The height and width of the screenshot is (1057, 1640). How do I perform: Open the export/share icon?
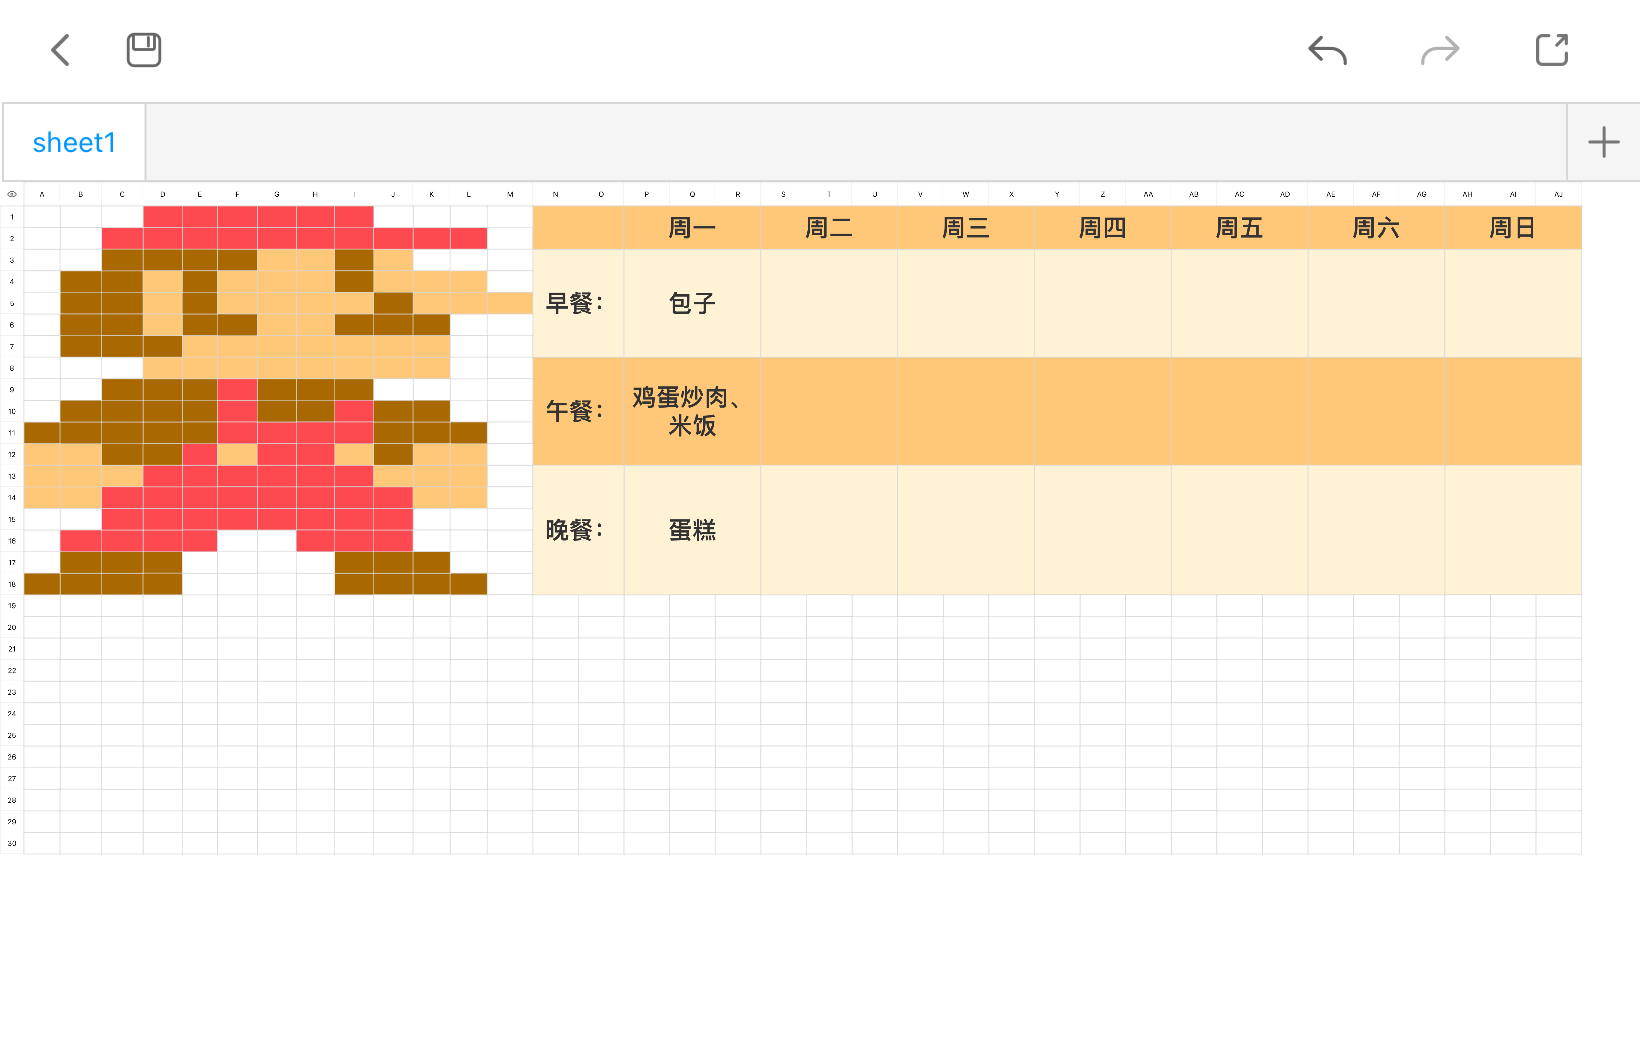point(1552,50)
